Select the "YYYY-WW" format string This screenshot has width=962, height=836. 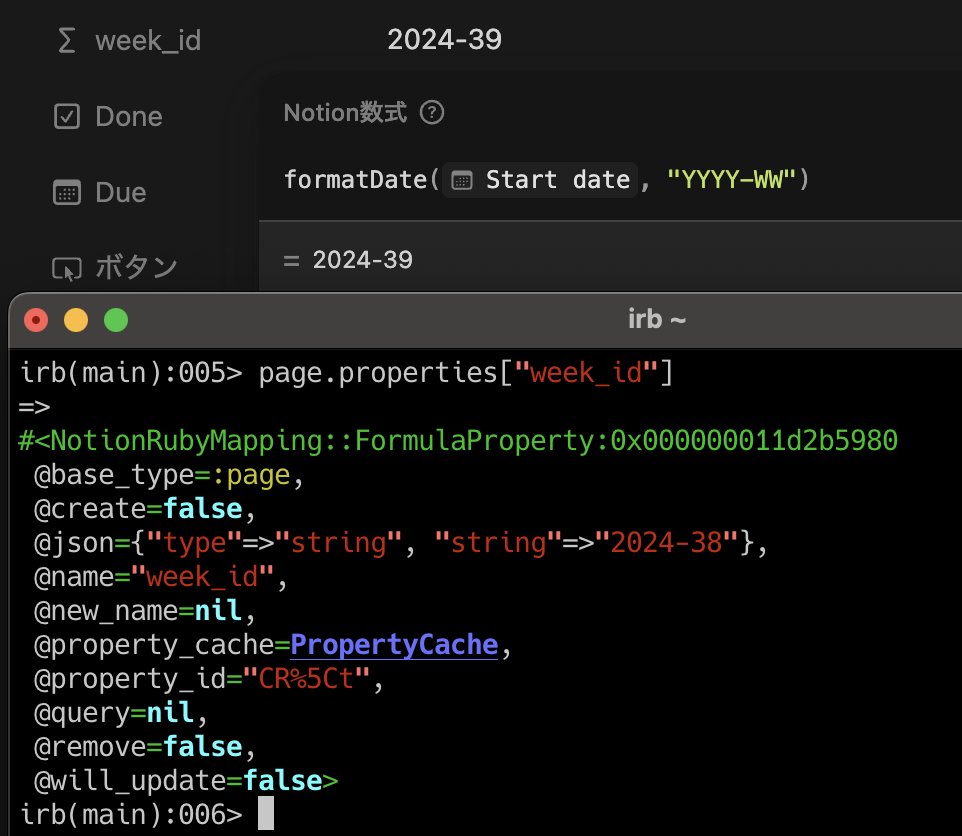[x=731, y=180]
